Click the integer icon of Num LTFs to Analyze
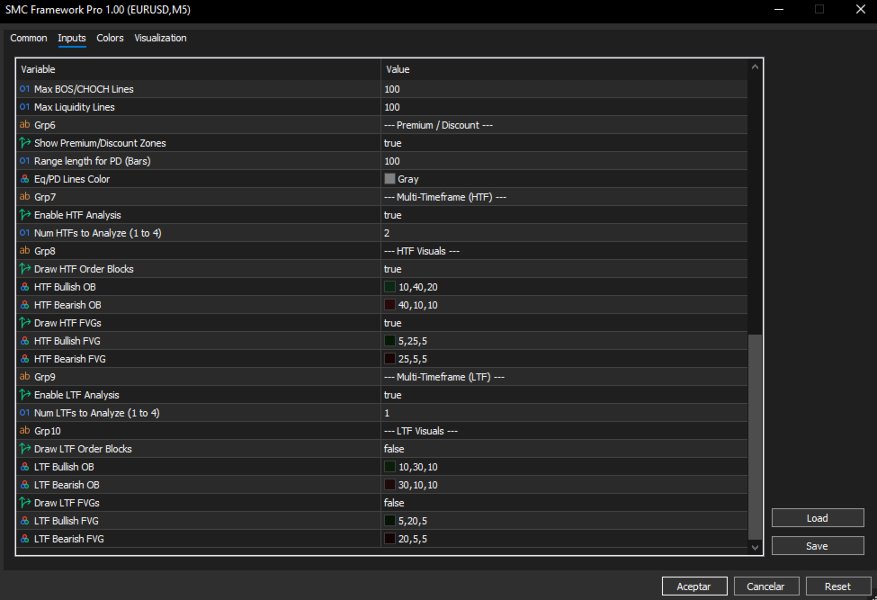 (25, 413)
